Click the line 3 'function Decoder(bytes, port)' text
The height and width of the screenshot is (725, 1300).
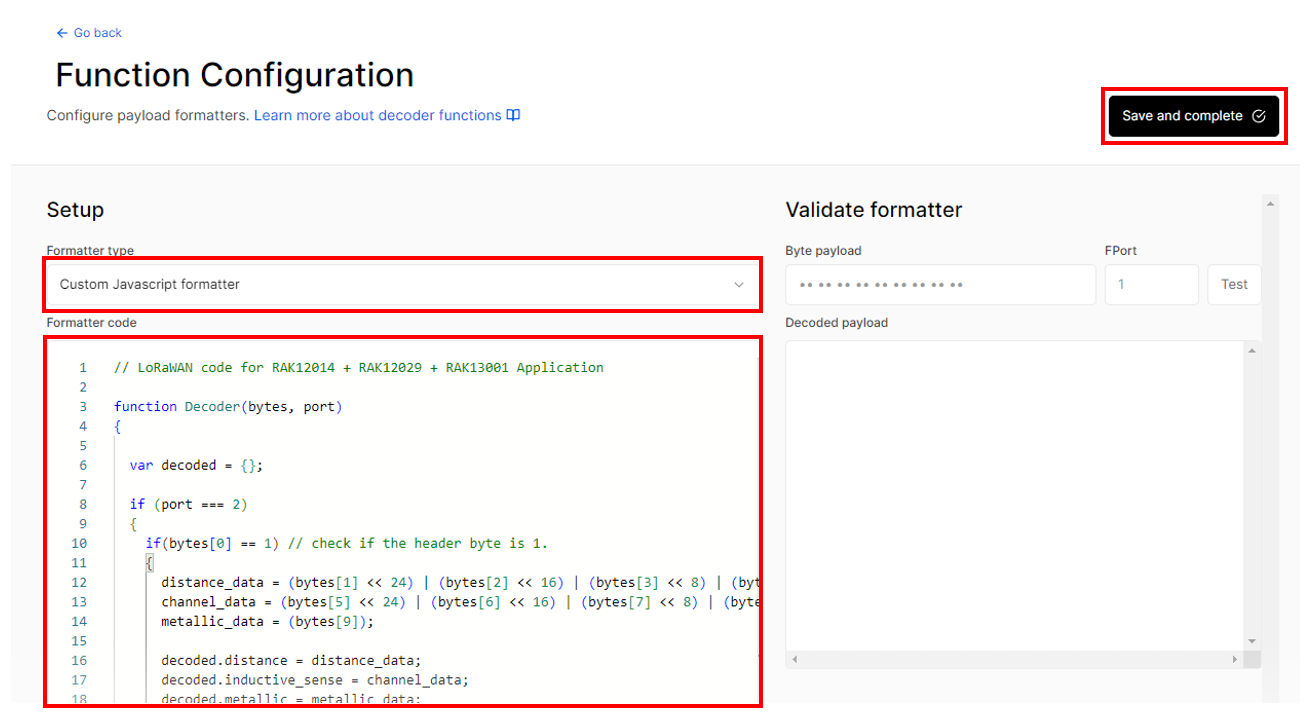(x=228, y=406)
